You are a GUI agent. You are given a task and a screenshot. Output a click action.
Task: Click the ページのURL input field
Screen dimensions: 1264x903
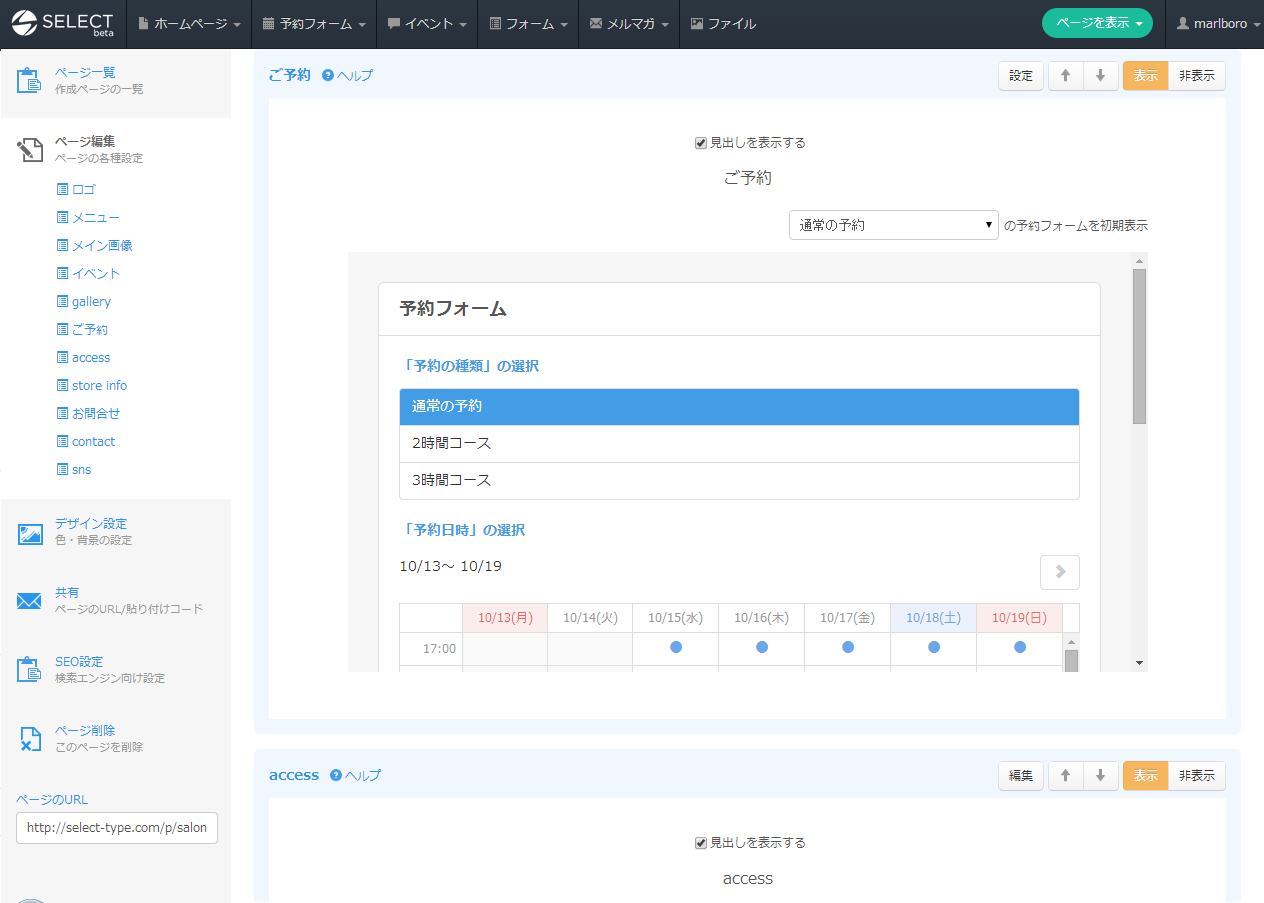(x=117, y=828)
